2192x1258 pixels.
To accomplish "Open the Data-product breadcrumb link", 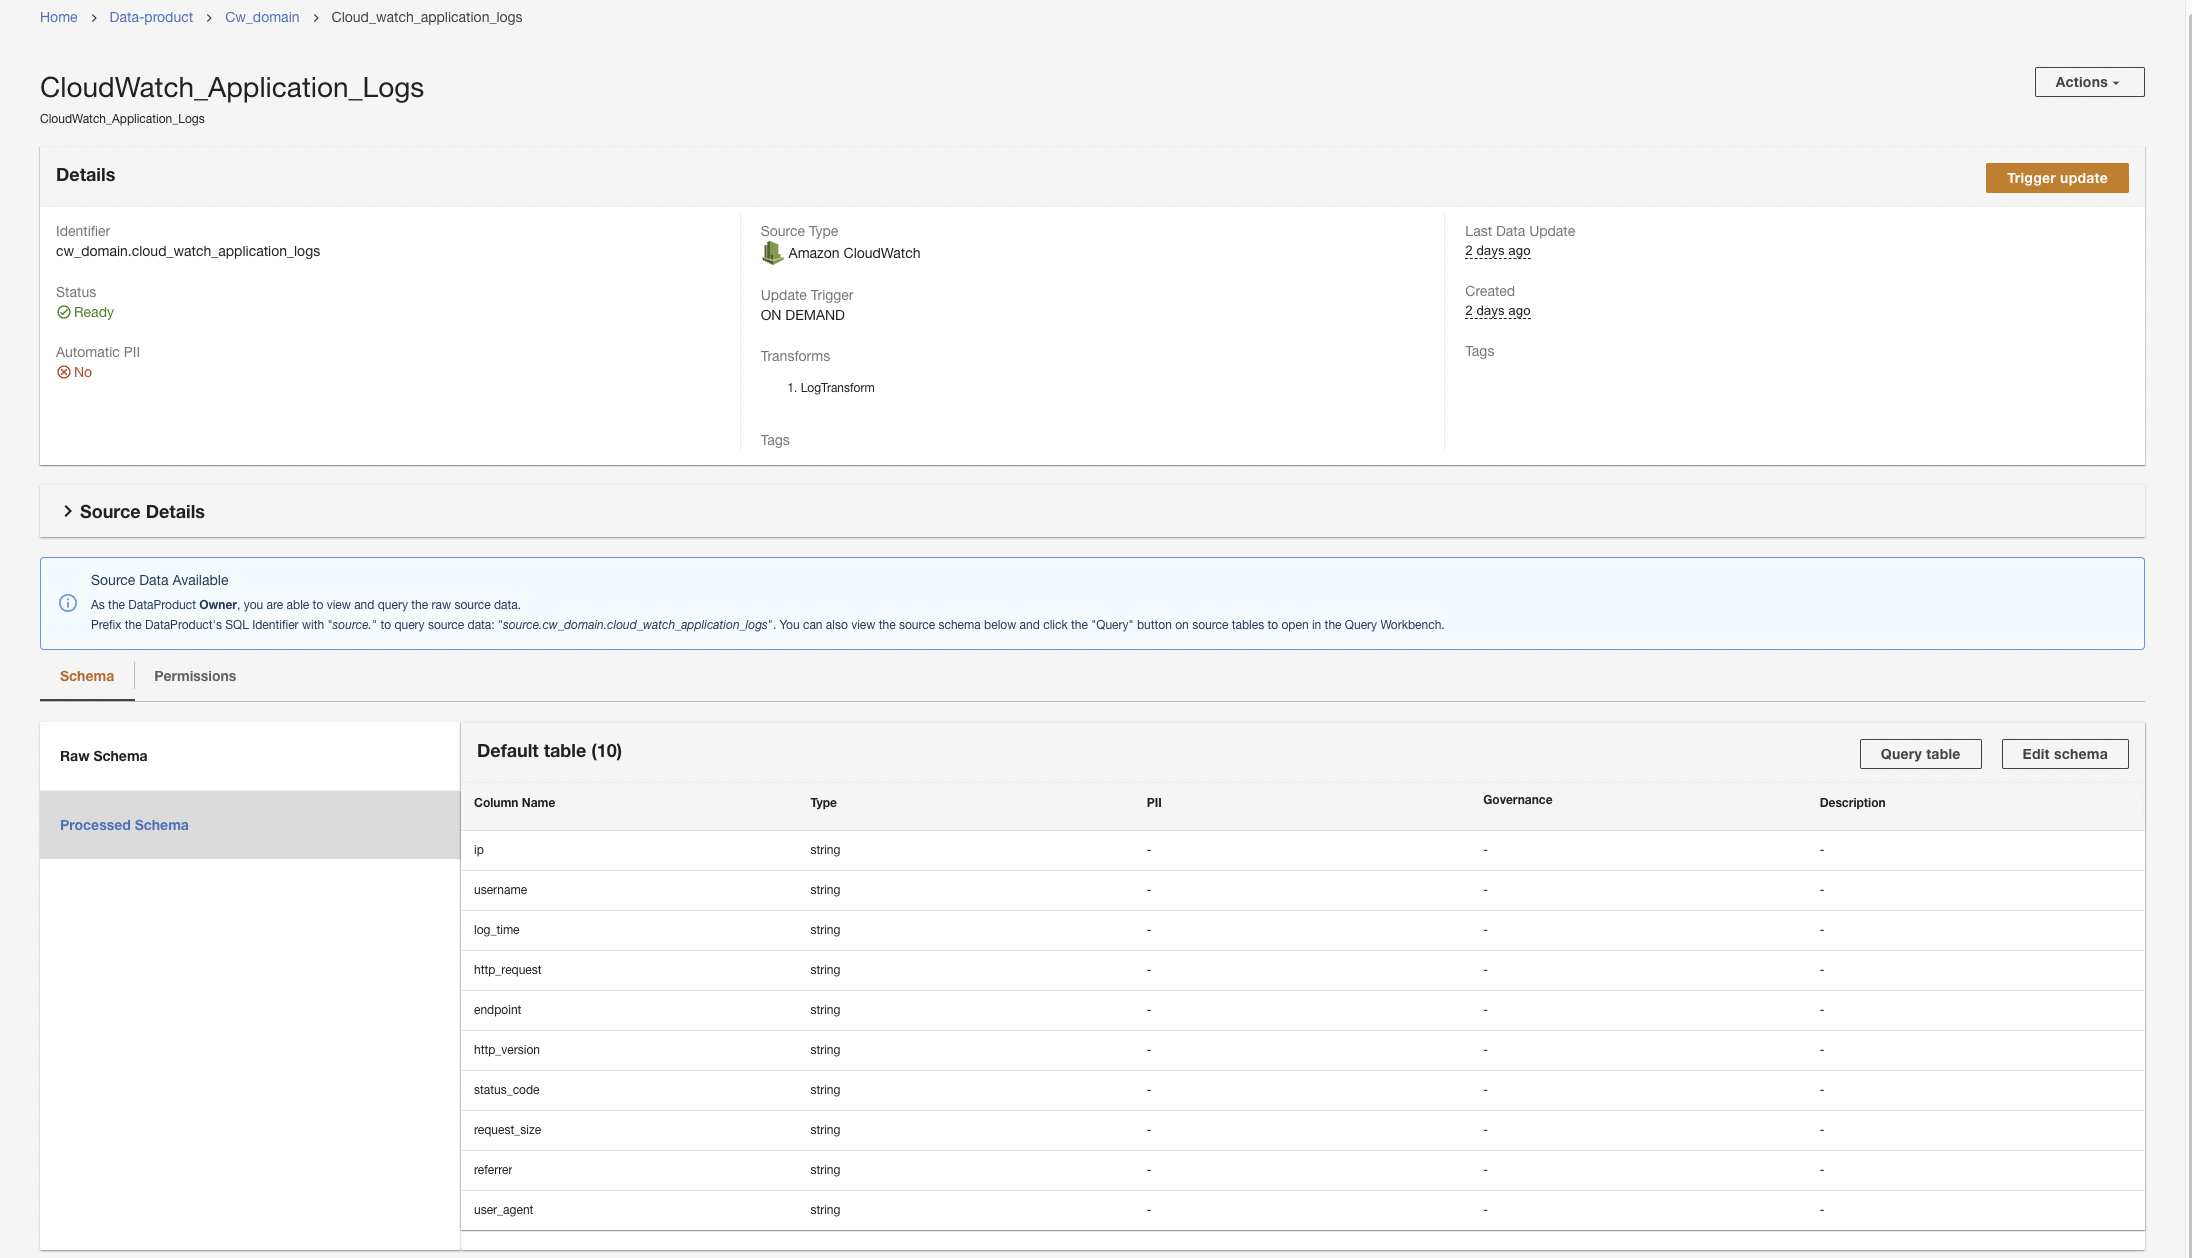I will [151, 17].
